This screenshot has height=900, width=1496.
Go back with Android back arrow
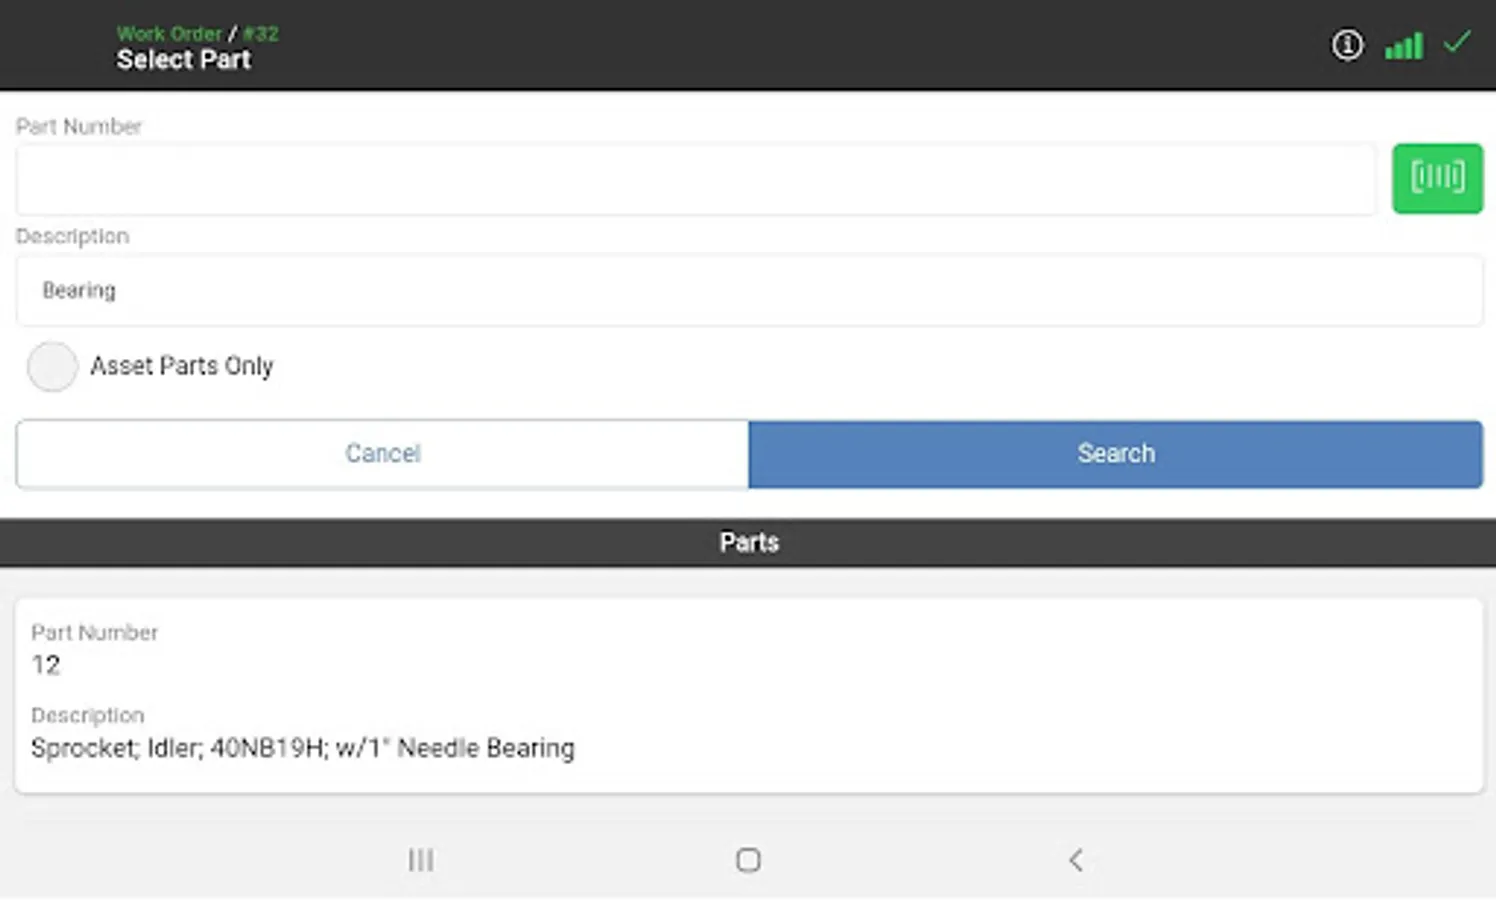pyautogui.click(x=1076, y=860)
